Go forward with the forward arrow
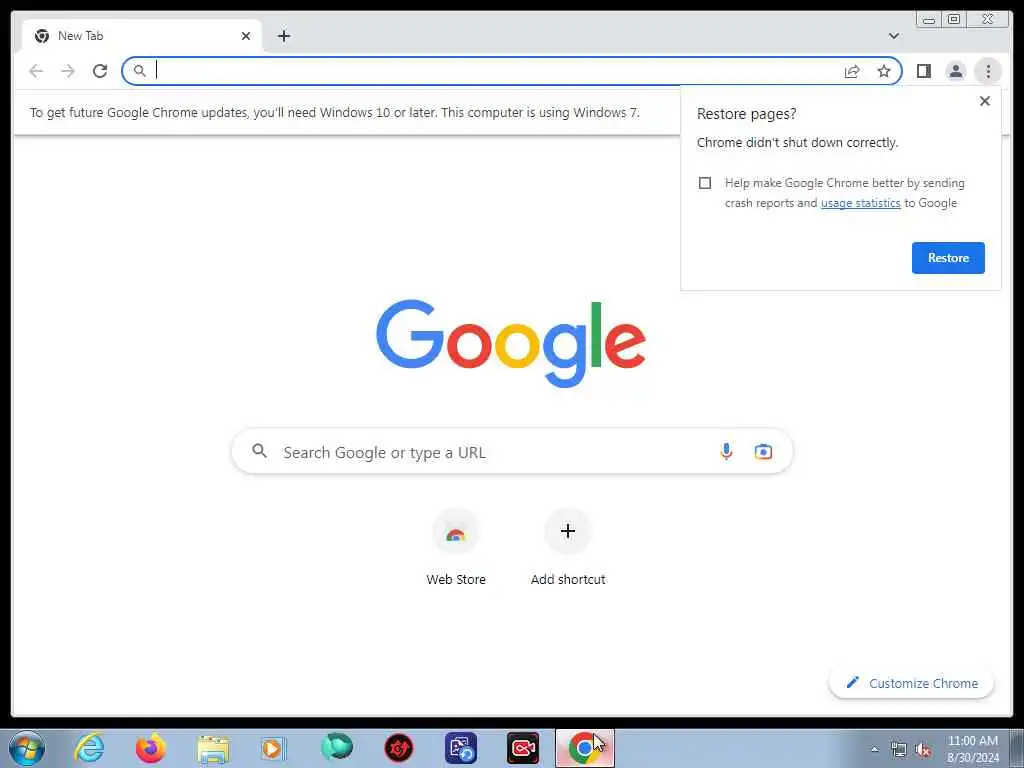Screen dimensions: 1024x768 pos(68,71)
